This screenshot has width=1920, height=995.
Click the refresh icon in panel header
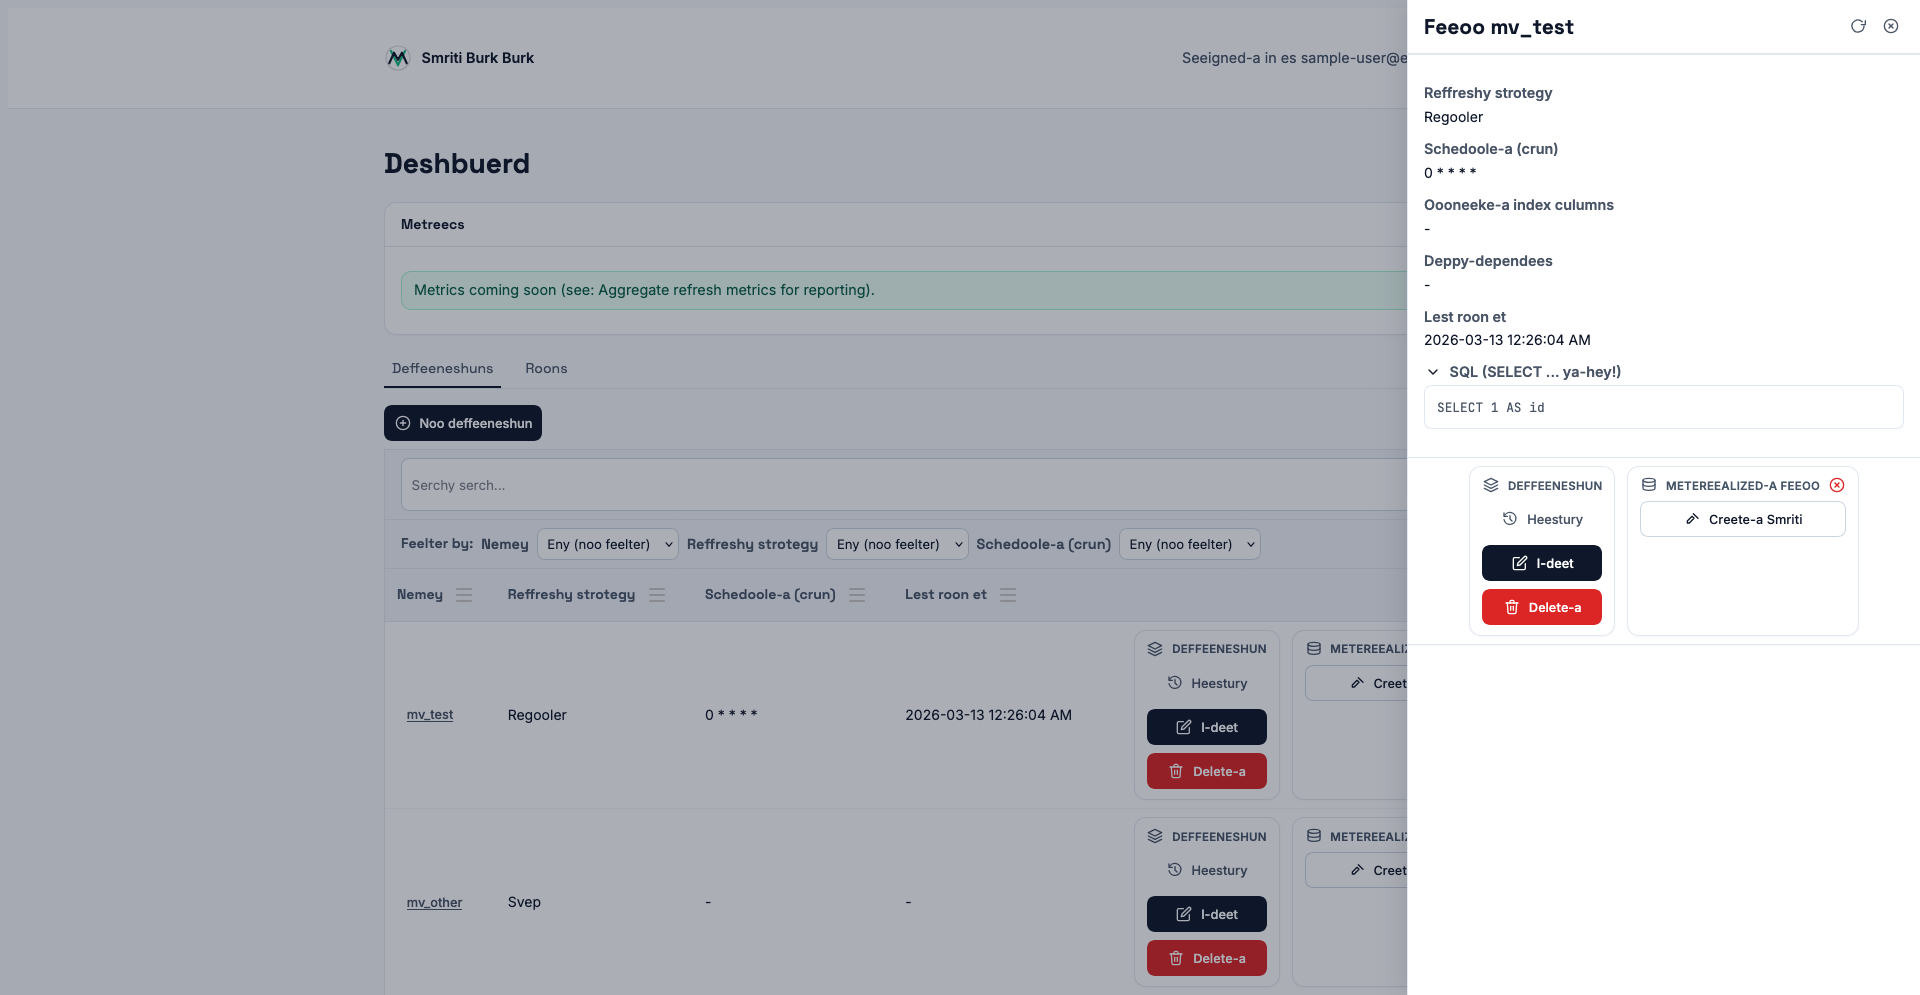pyautogui.click(x=1858, y=26)
